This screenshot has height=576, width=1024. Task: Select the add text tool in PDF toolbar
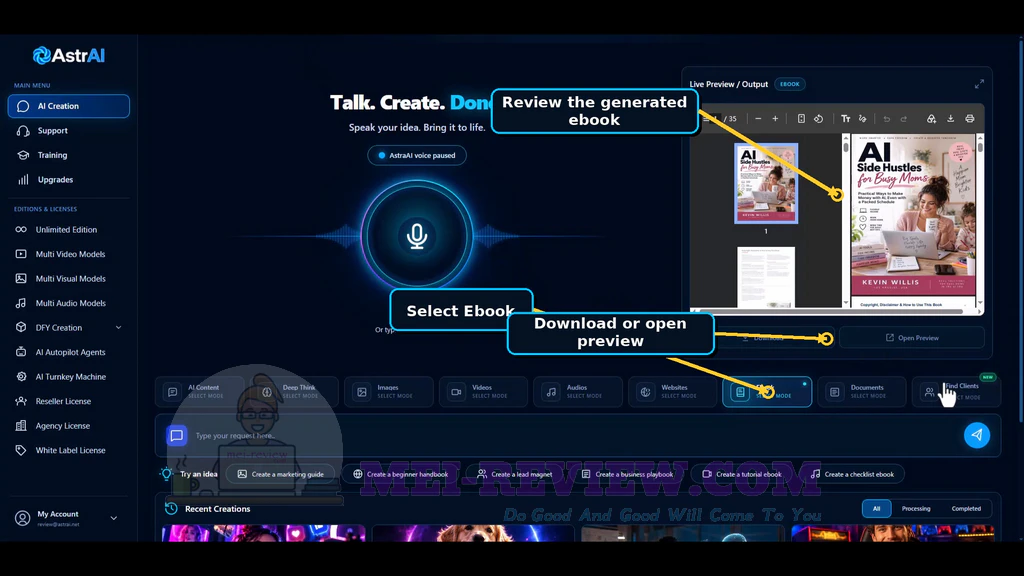846,119
